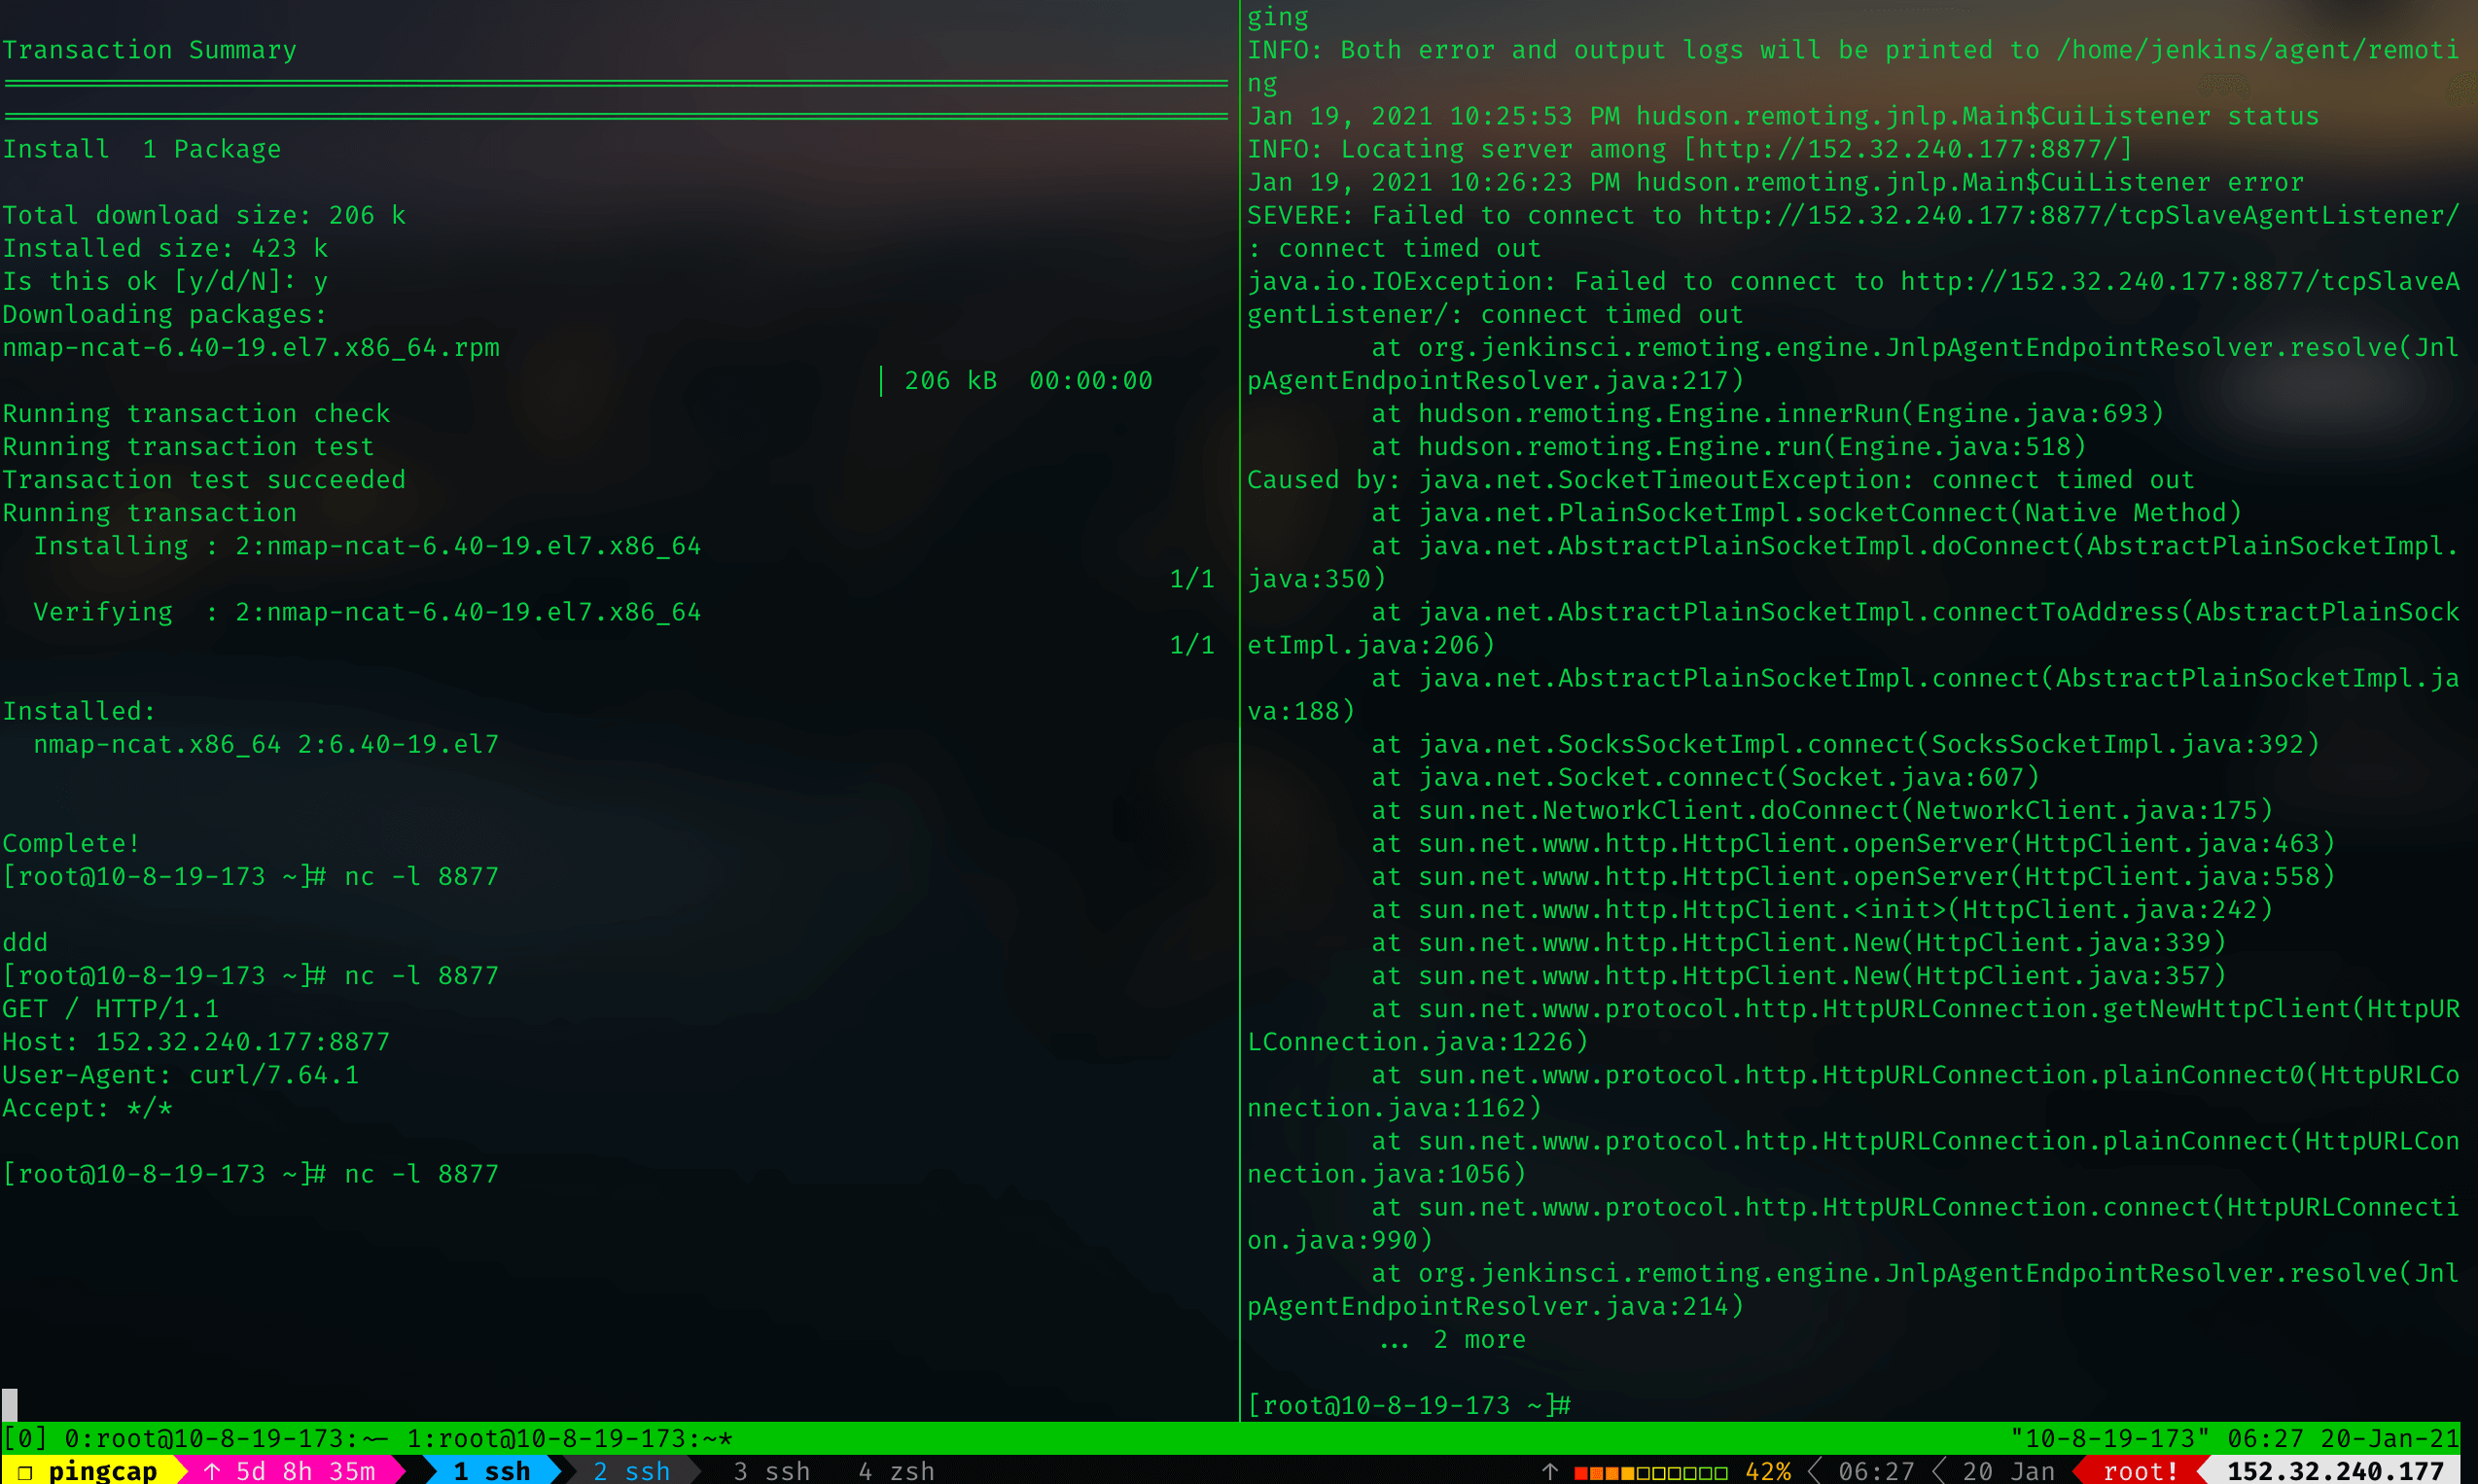2478x1484 pixels.
Task: Click the 'ddd' output line
Action: pyautogui.click(x=25, y=942)
